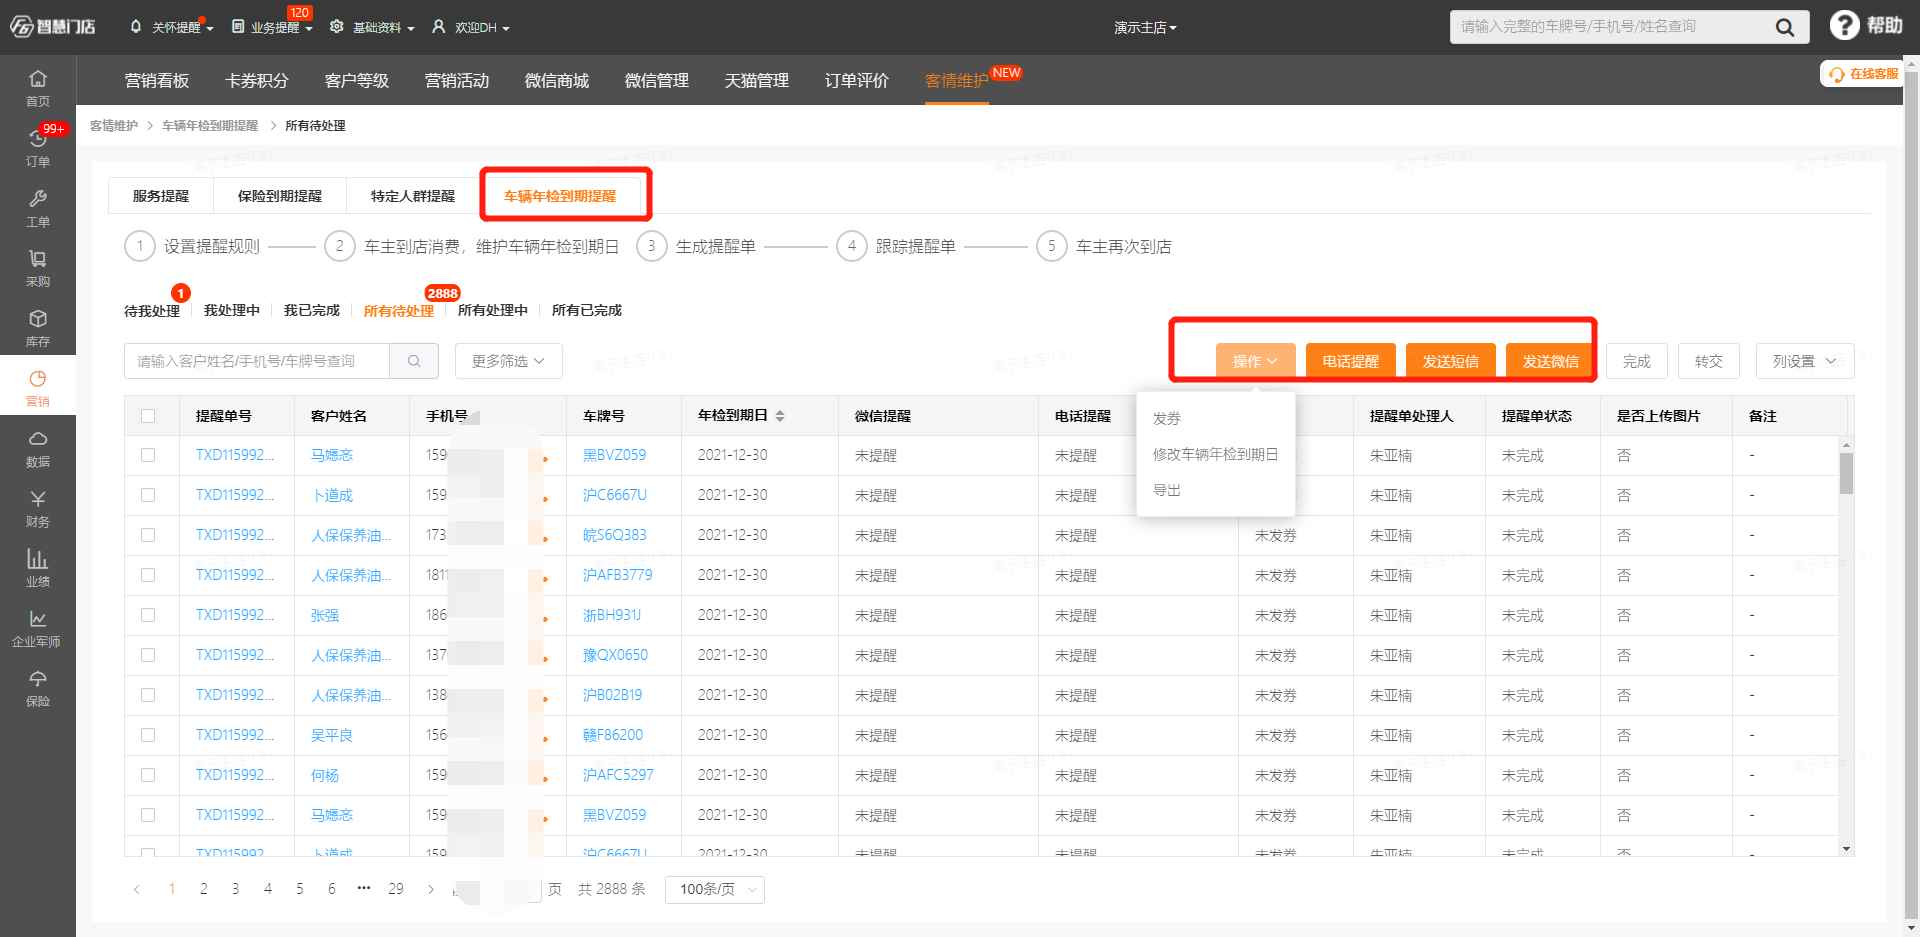Switch to 保险到期提醒 tab
This screenshot has height=937, width=1920.
[280, 196]
